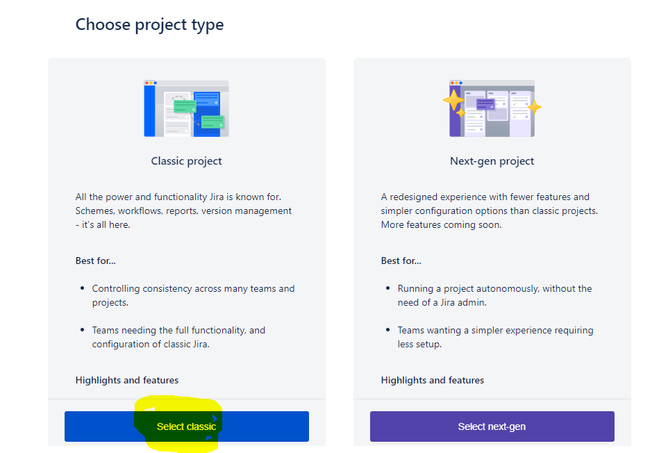Click the Choose project type heading
The height and width of the screenshot is (453, 659).
click(150, 25)
